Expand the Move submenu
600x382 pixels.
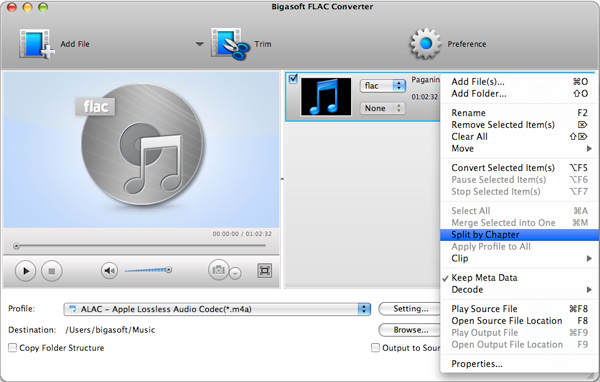coord(519,149)
